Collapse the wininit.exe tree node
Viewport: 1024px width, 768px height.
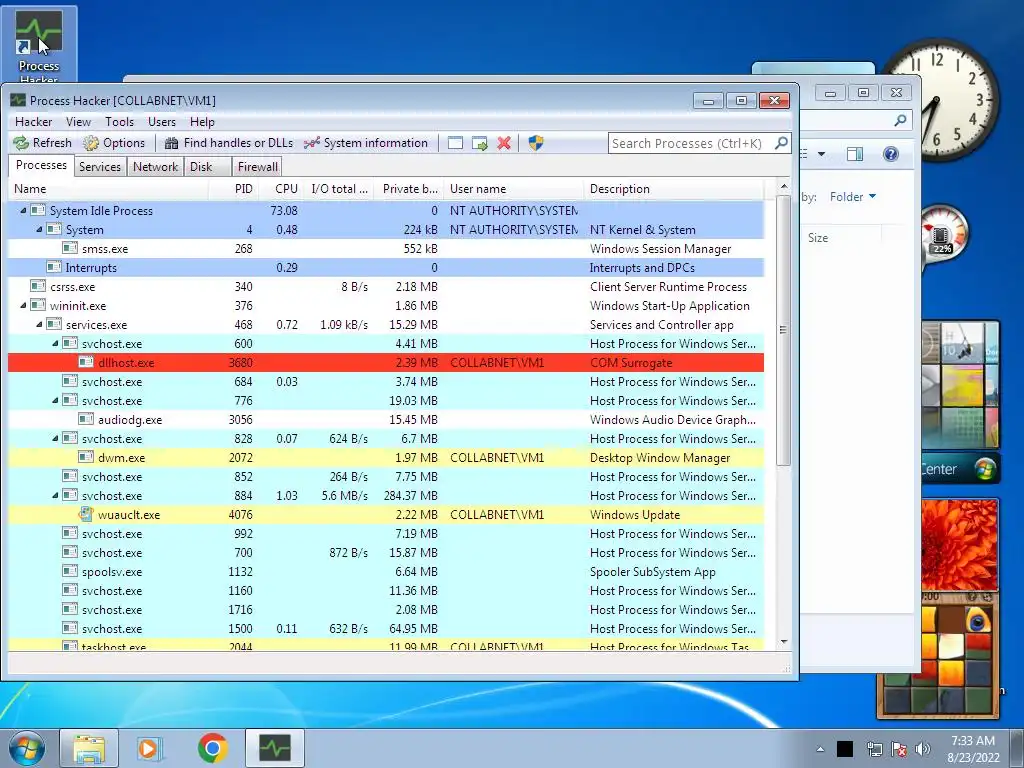pos(24,306)
